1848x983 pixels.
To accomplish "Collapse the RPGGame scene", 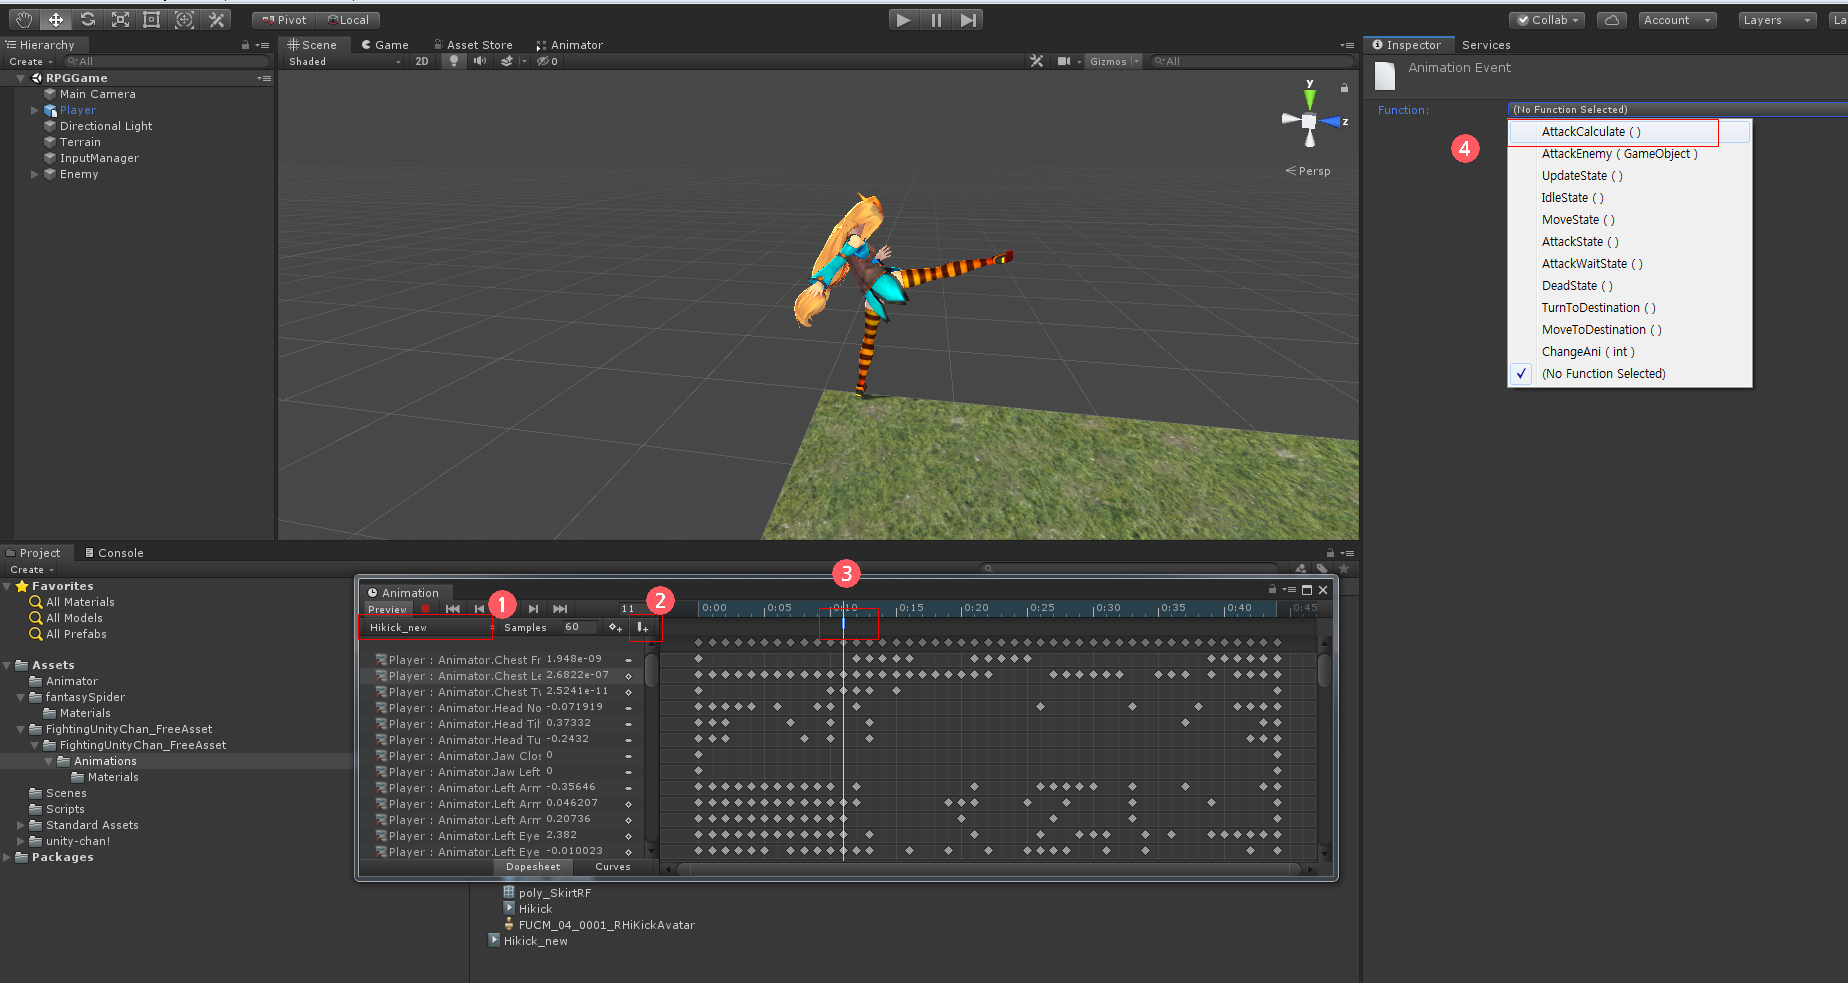I will pyautogui.click(x=20, y=78).
